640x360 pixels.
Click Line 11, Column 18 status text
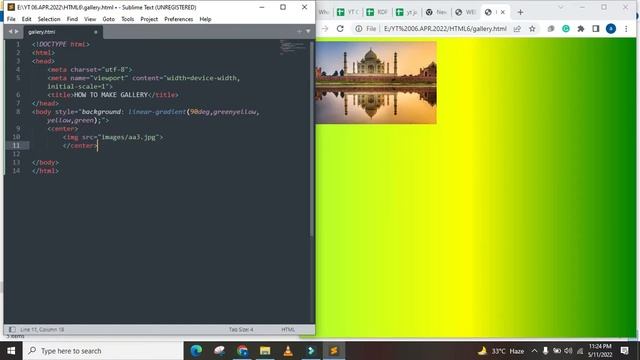[42, 329]
